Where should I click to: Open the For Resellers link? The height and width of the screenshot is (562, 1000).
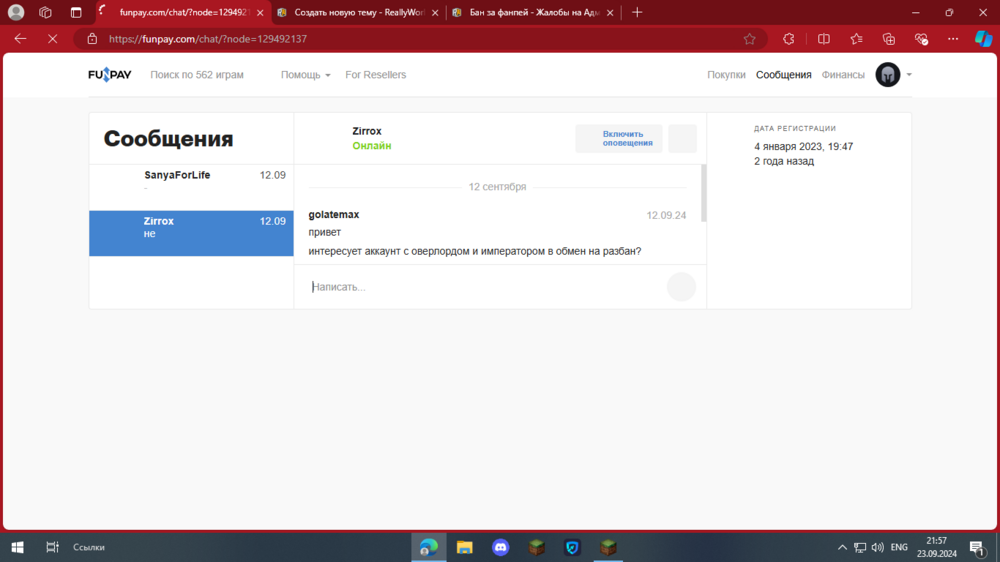(375, 75)
